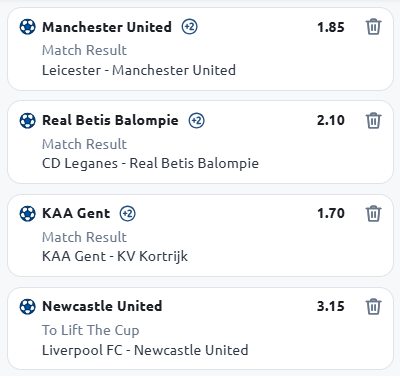Remove Real Betis Balompie bet with trash icon
The height and width of the screenshot is (376, 400).
point(373,120)
